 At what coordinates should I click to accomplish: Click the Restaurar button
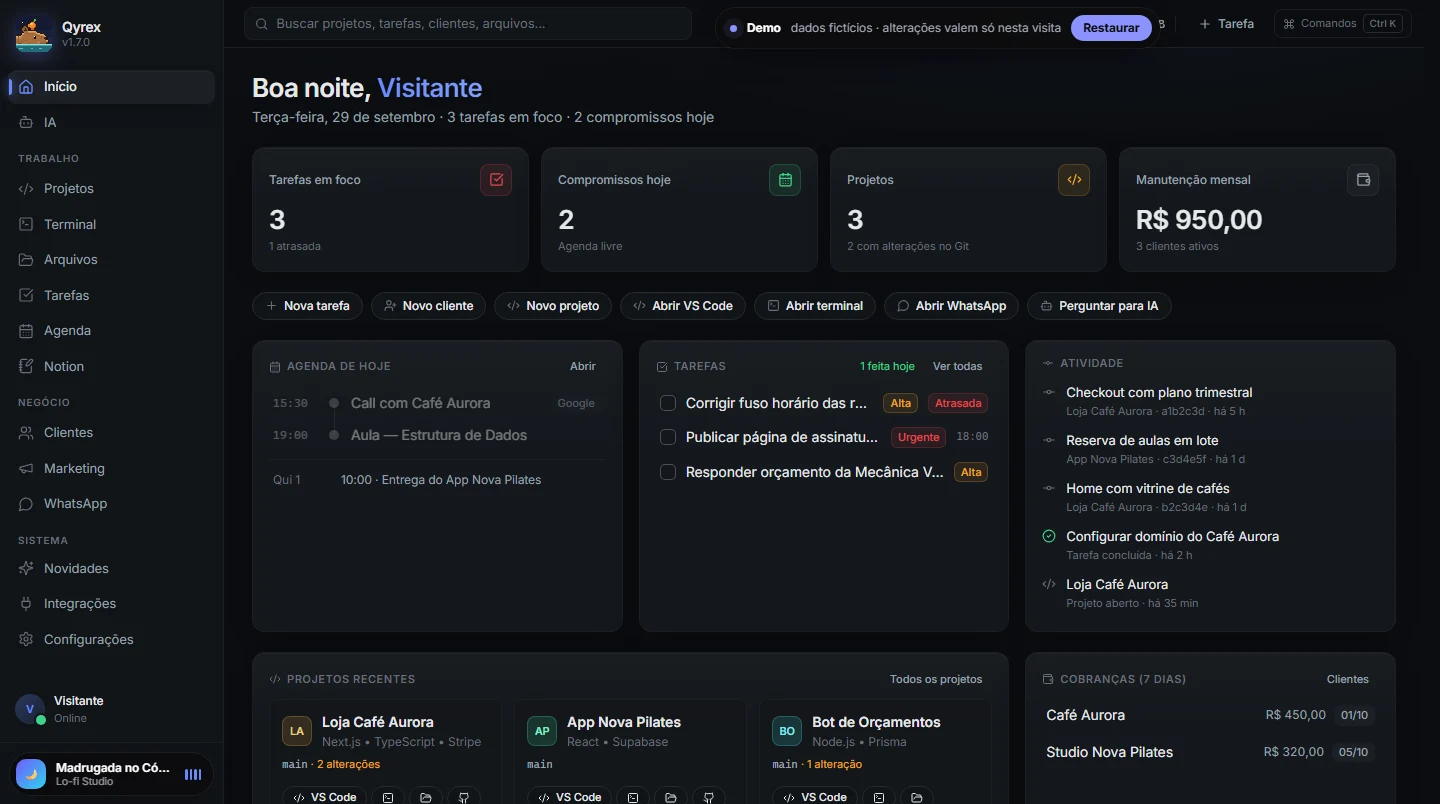[x=1111, y=28]
